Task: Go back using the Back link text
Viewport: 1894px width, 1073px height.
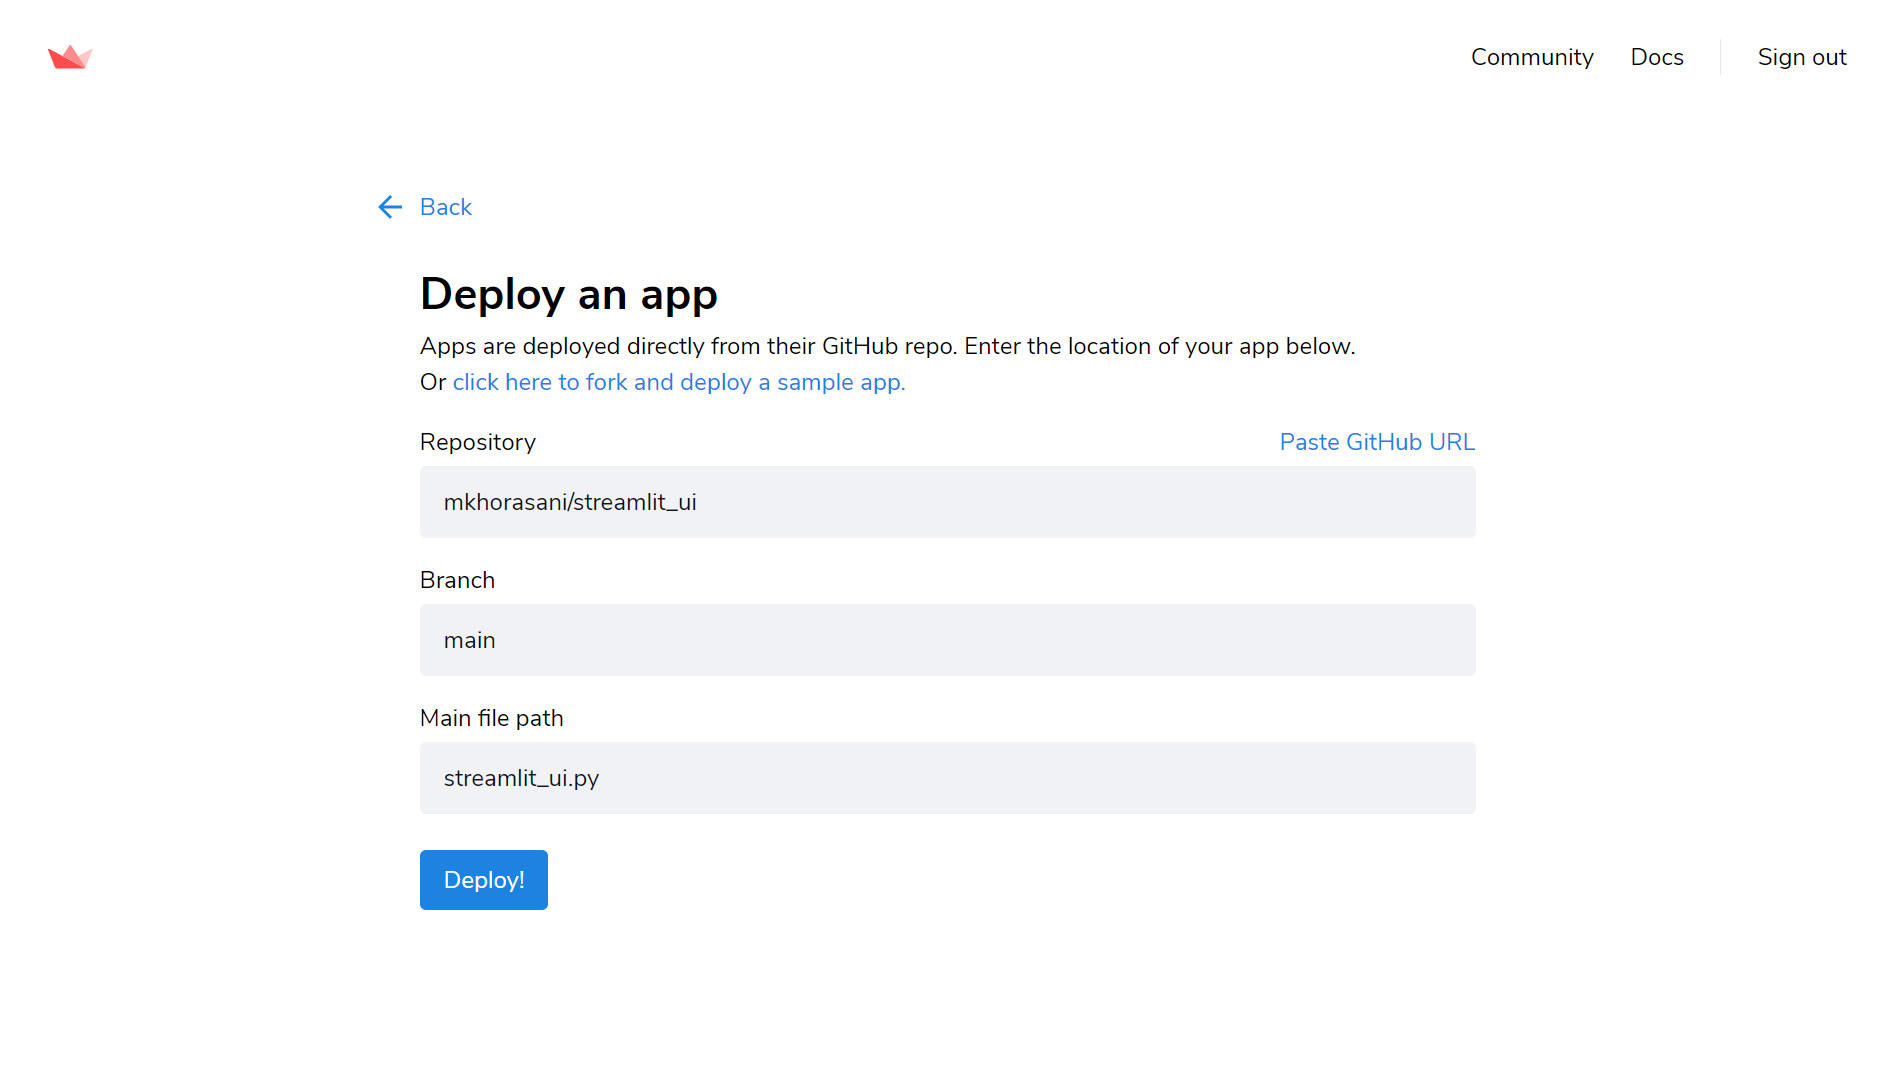Action: coord(445,207)
